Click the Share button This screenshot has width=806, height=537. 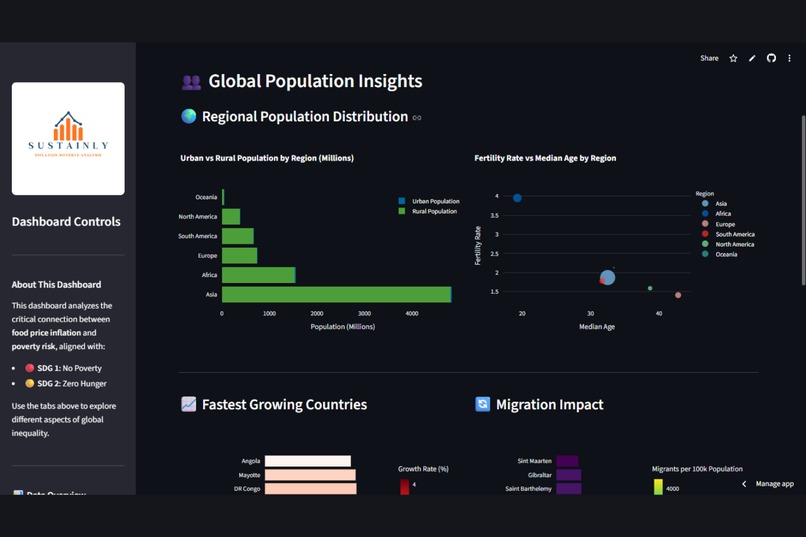click(x=709, y=59)
